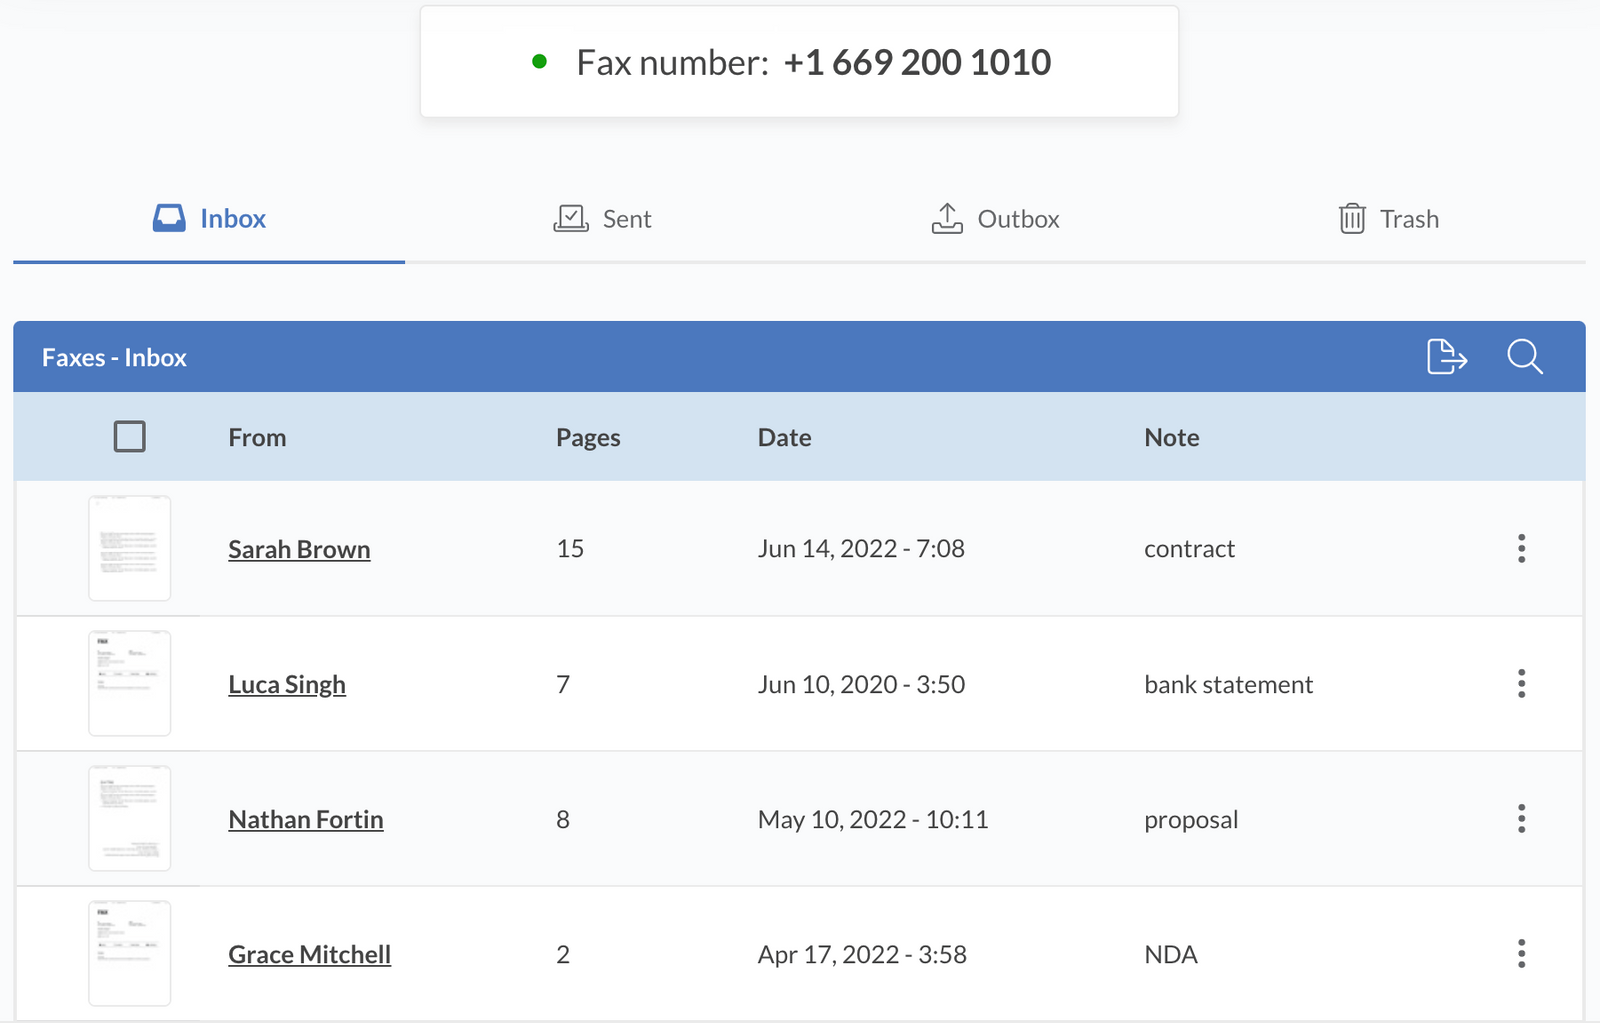This screenshot has height=1023, width=1600.
Task: Show actions menu for Grace Mitchell fax
Action: (1521, 954)
